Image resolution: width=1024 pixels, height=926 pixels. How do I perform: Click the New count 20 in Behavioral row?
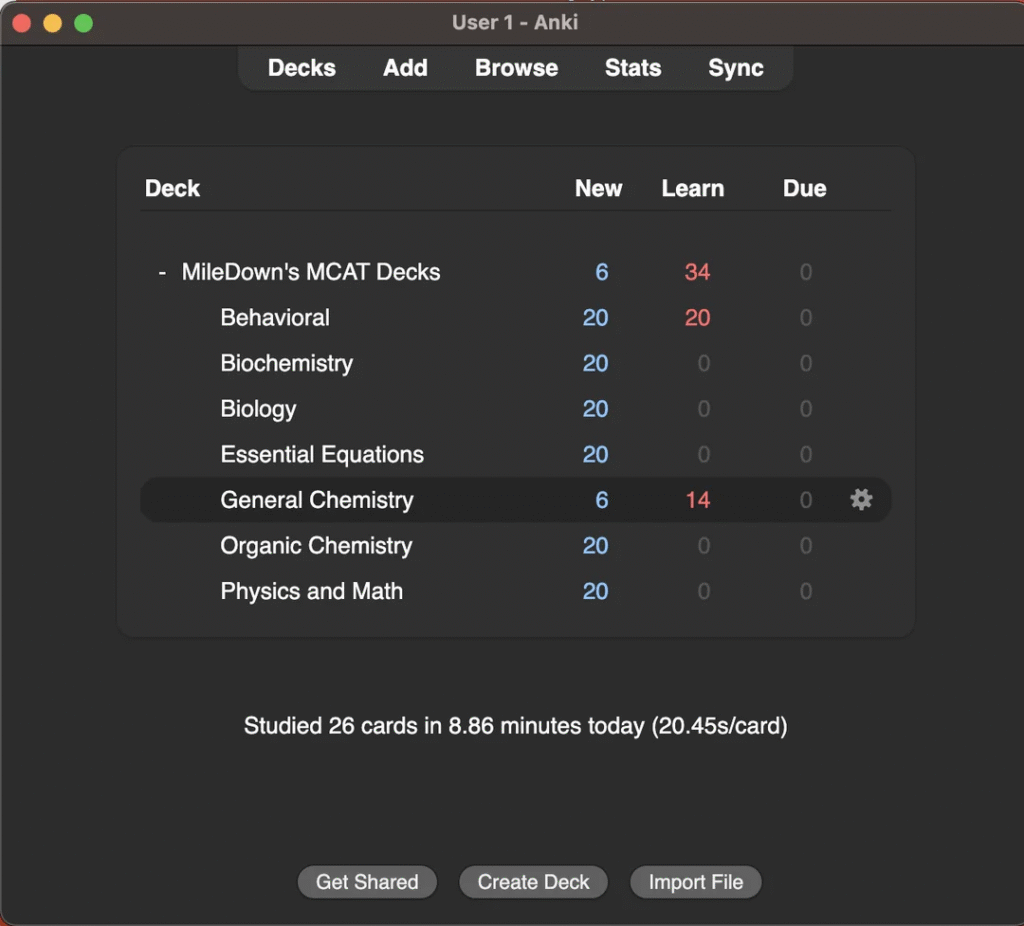click(595, 318)
